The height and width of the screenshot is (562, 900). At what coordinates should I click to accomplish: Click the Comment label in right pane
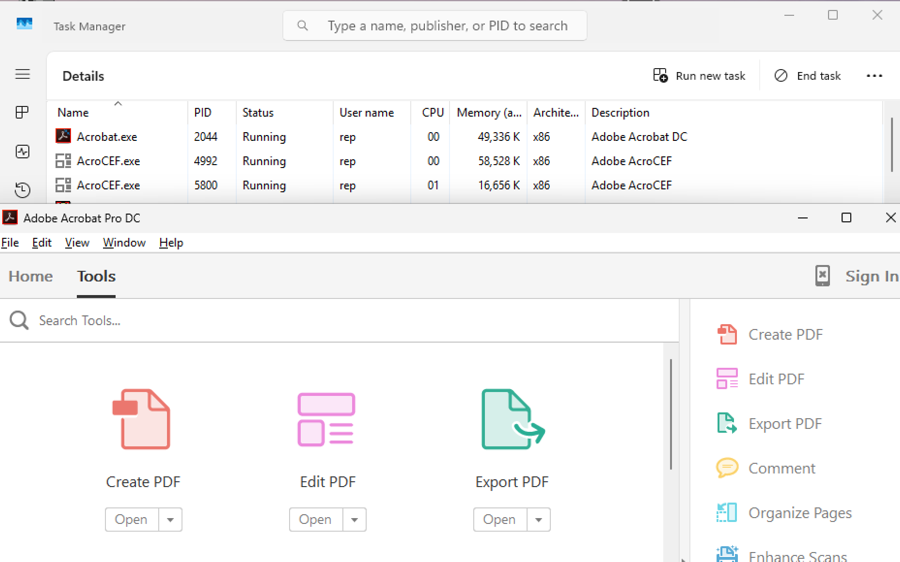[782, 468]
